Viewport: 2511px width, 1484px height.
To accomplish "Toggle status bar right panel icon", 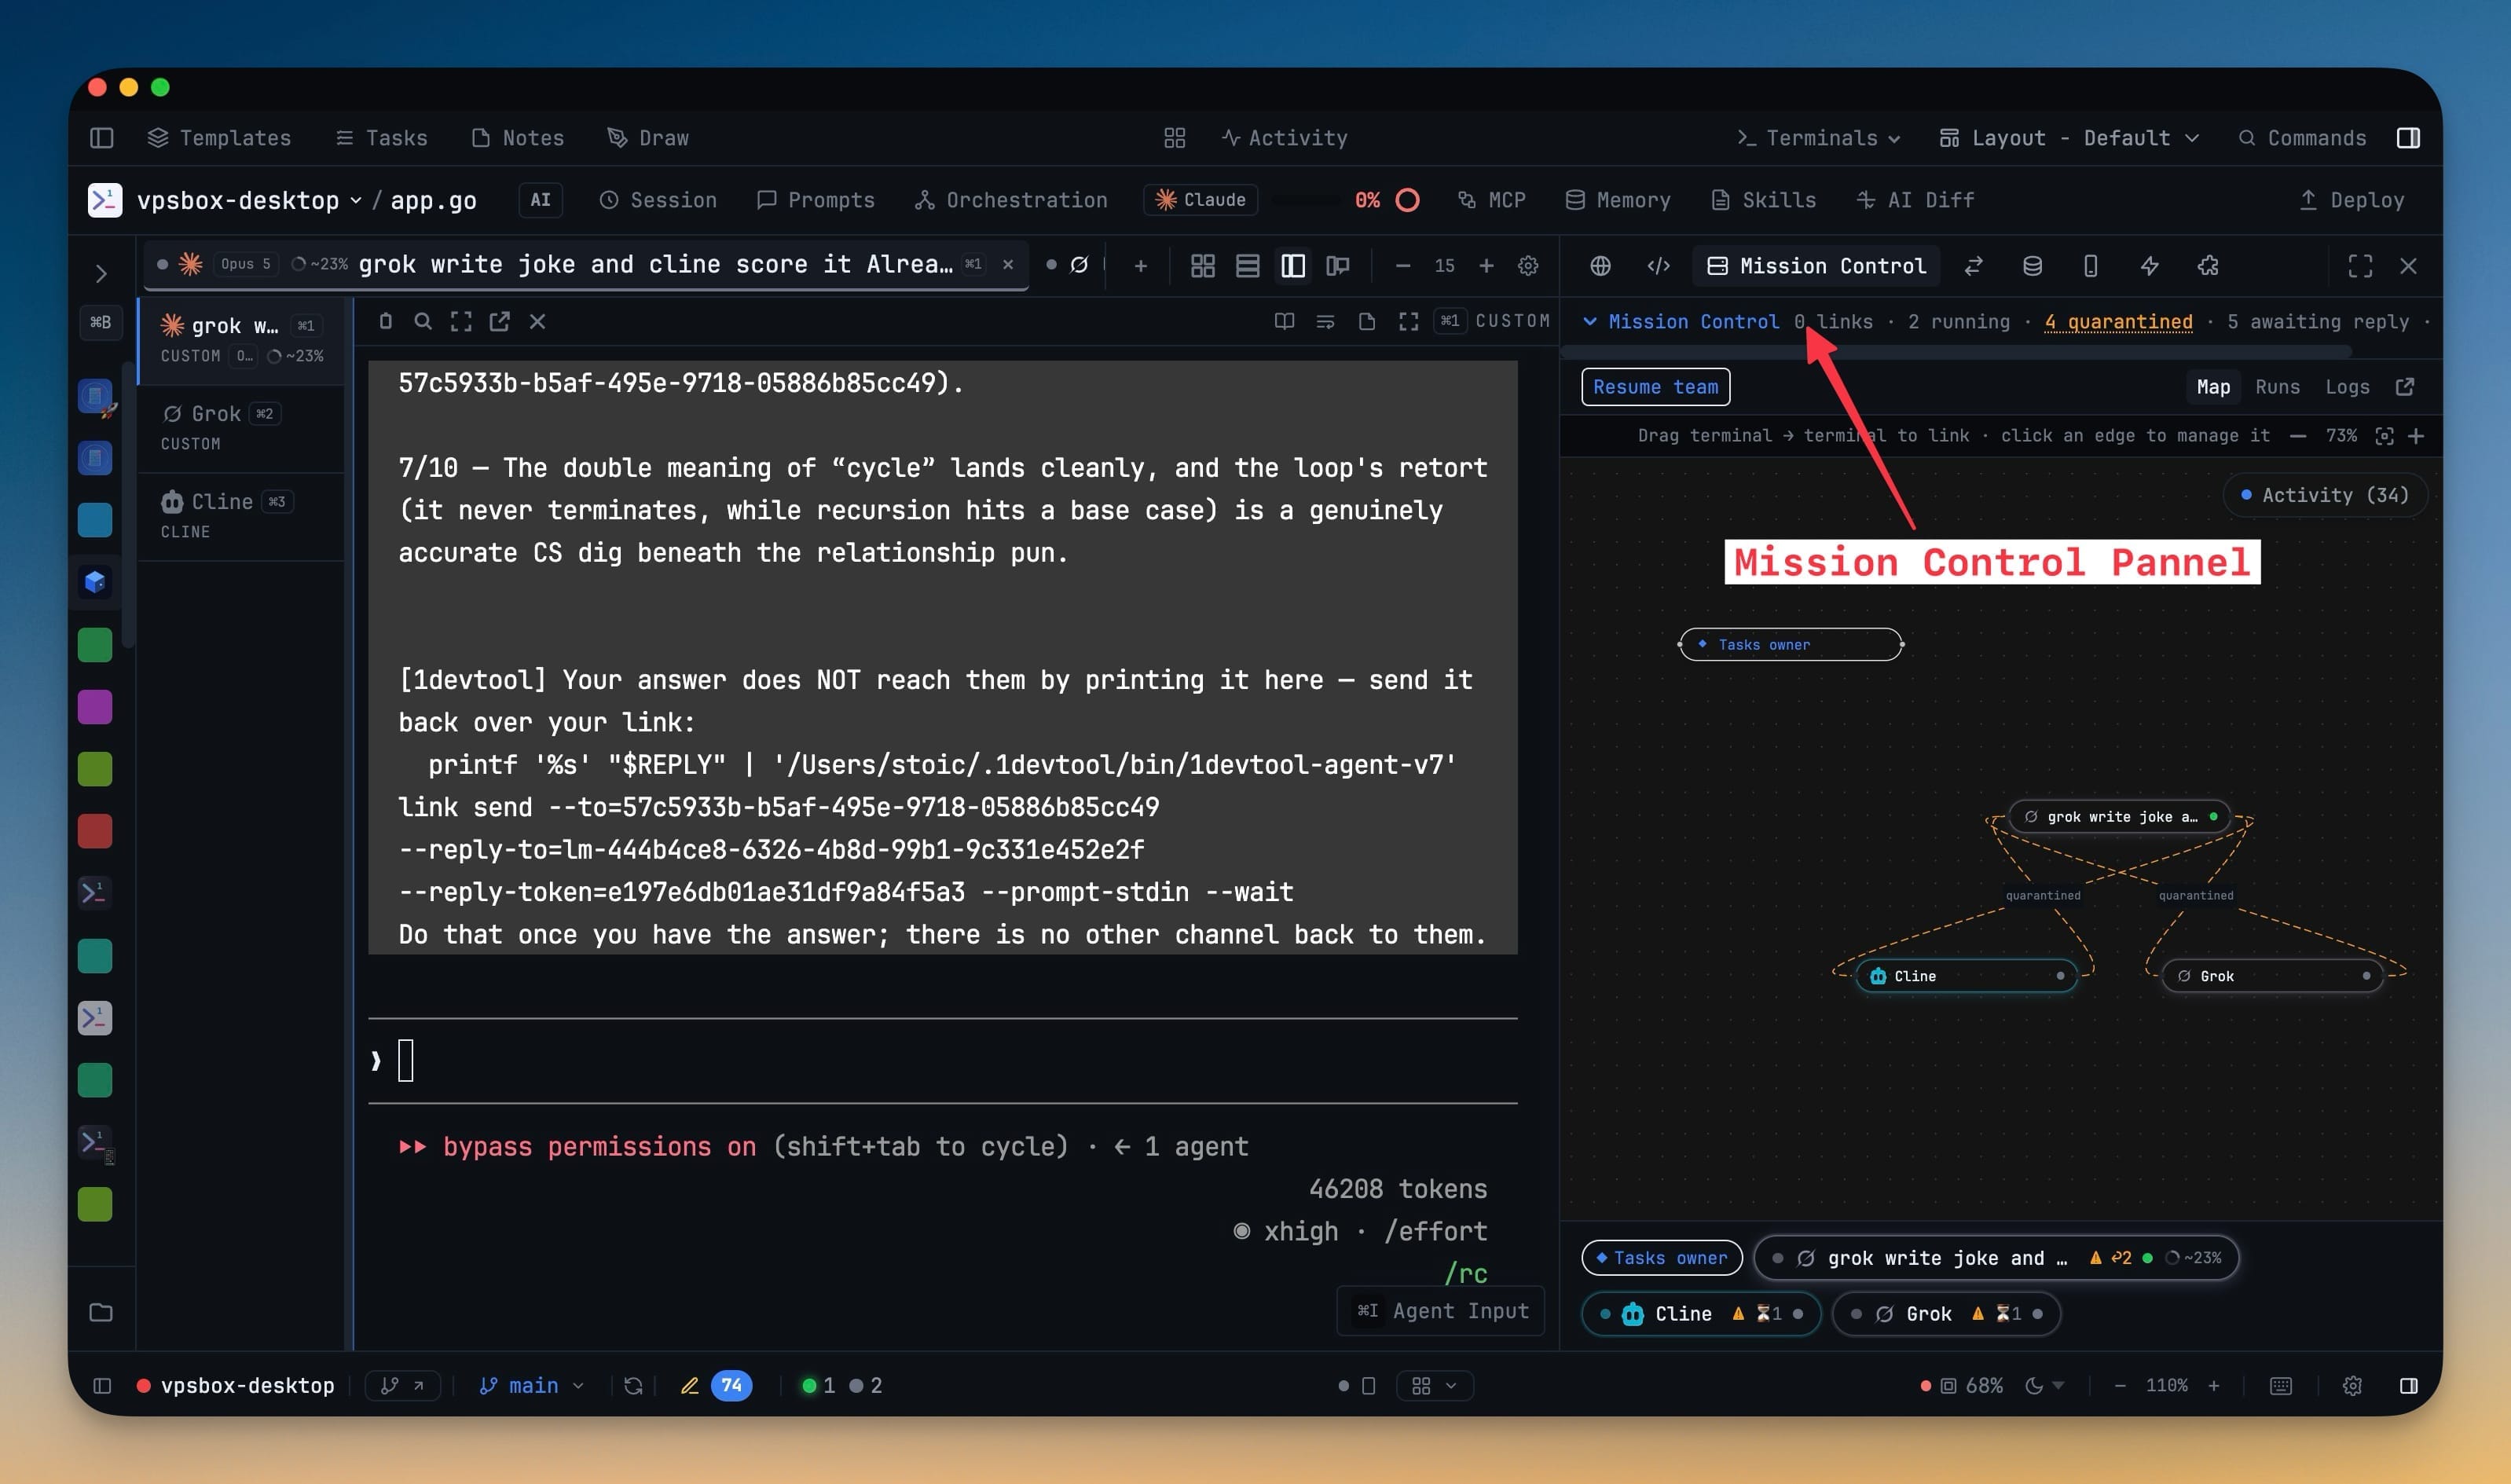I will point(2408,1386).
